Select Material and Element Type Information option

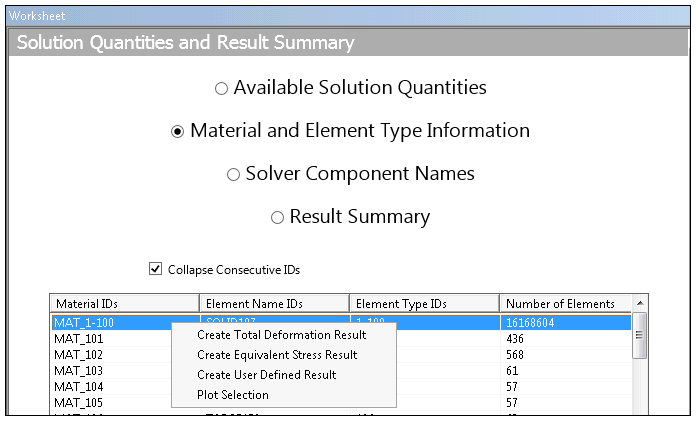point(178,132)
